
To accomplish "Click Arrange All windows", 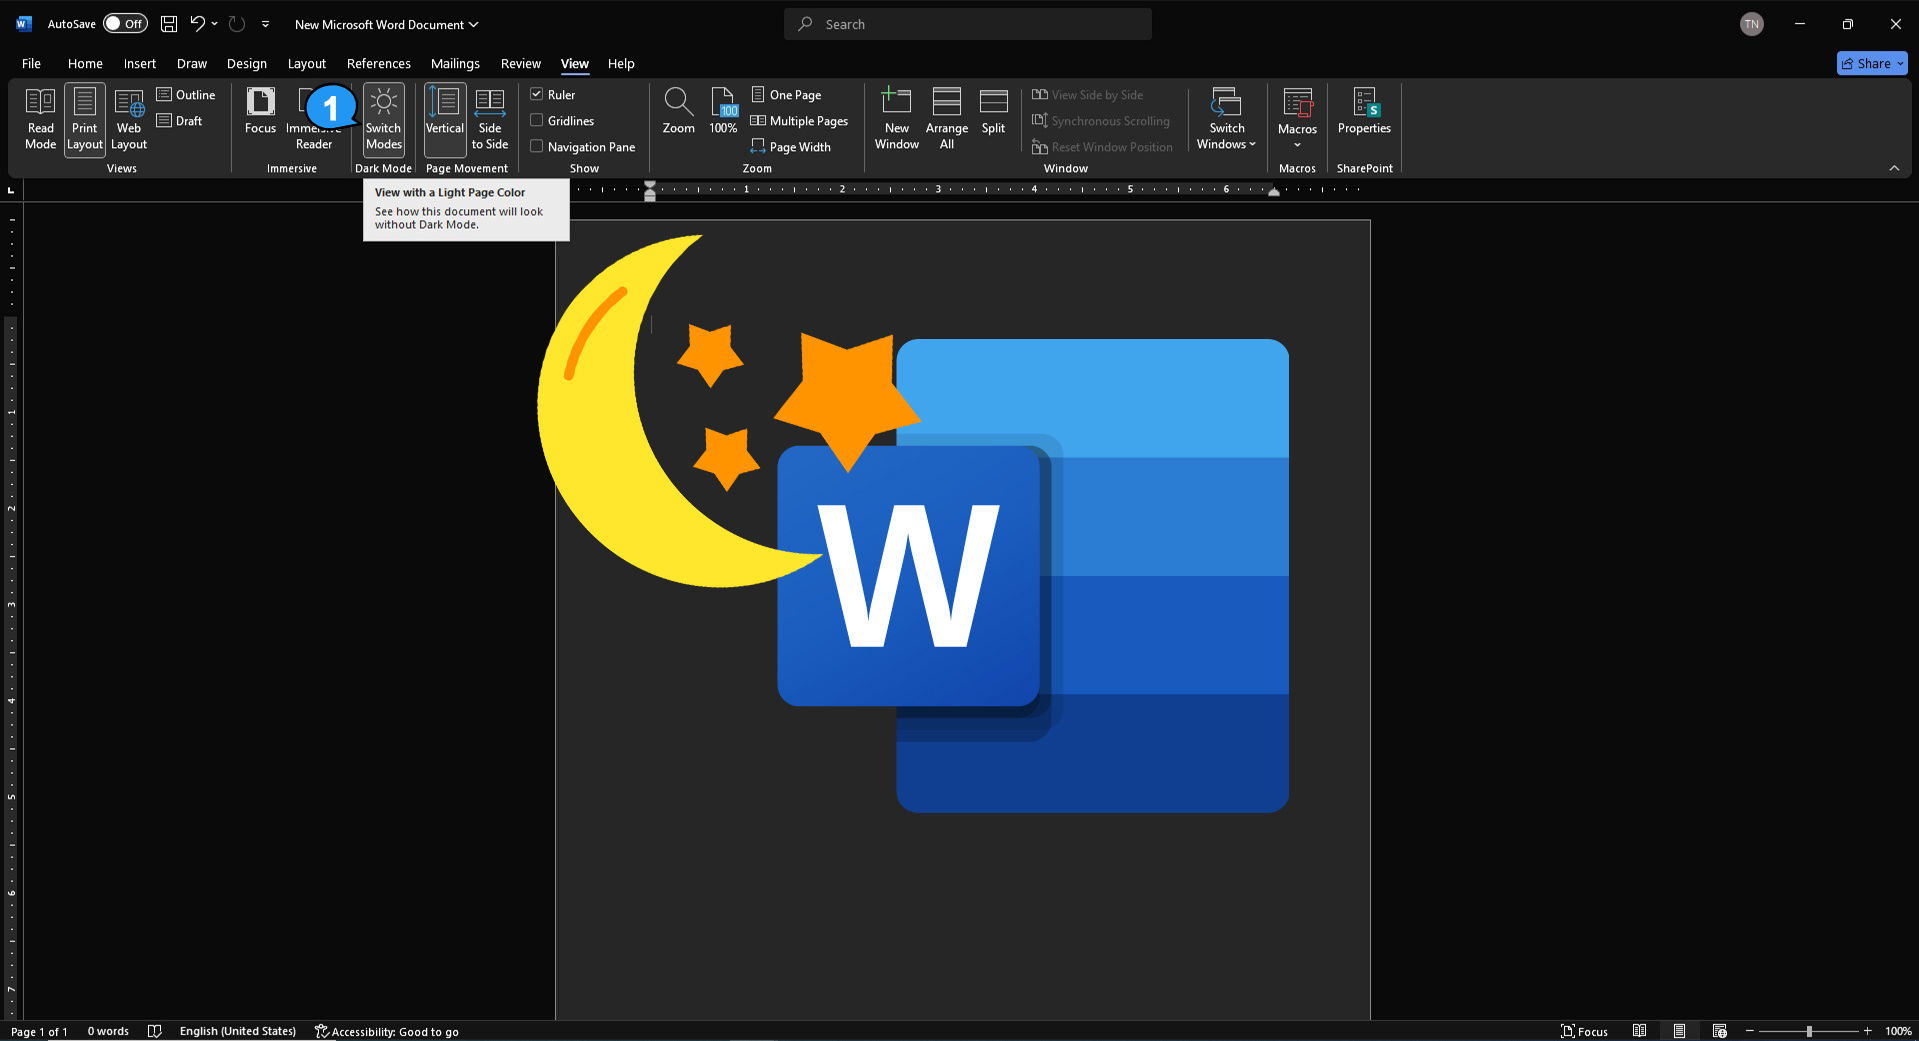I will [x=947, y=119].
